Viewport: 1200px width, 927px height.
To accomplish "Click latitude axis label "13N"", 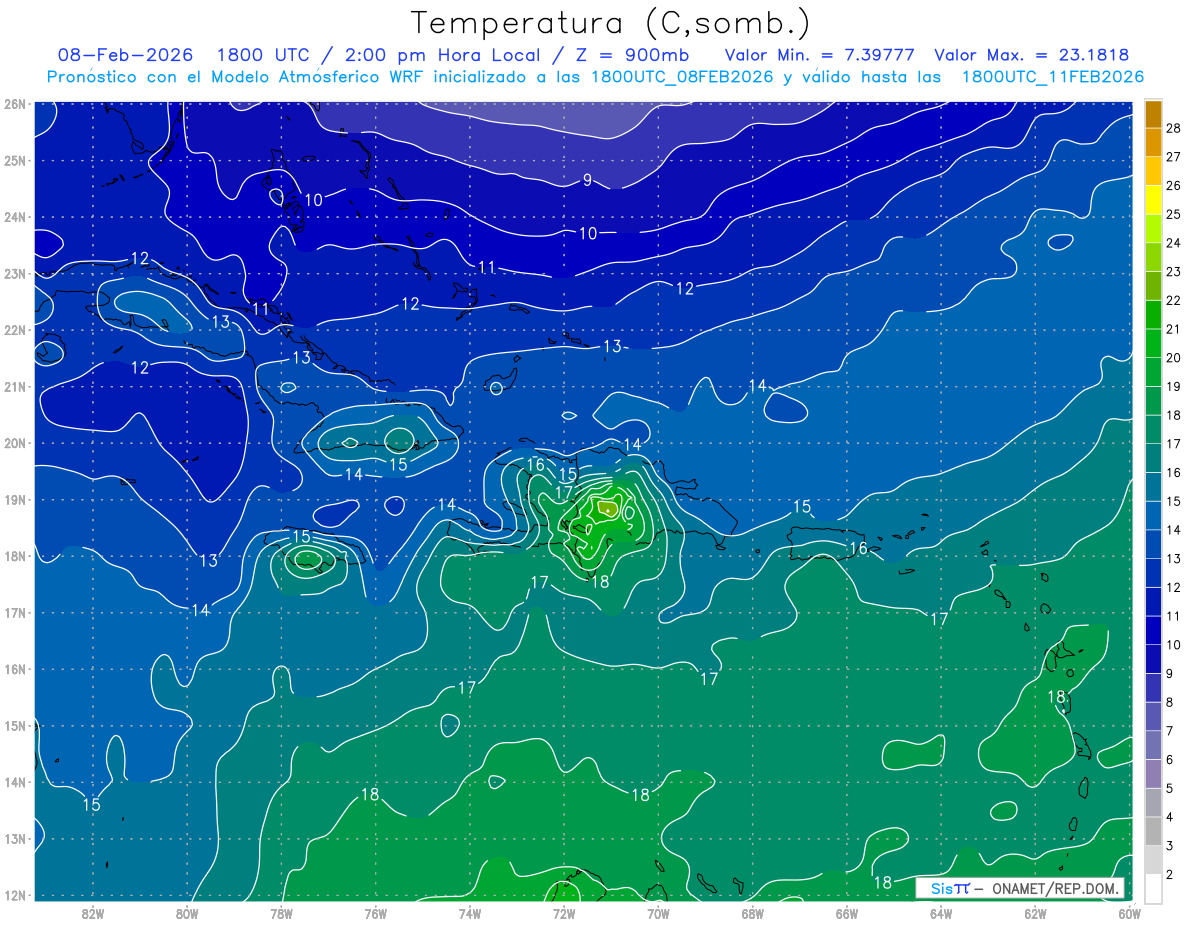I will 14,839.
